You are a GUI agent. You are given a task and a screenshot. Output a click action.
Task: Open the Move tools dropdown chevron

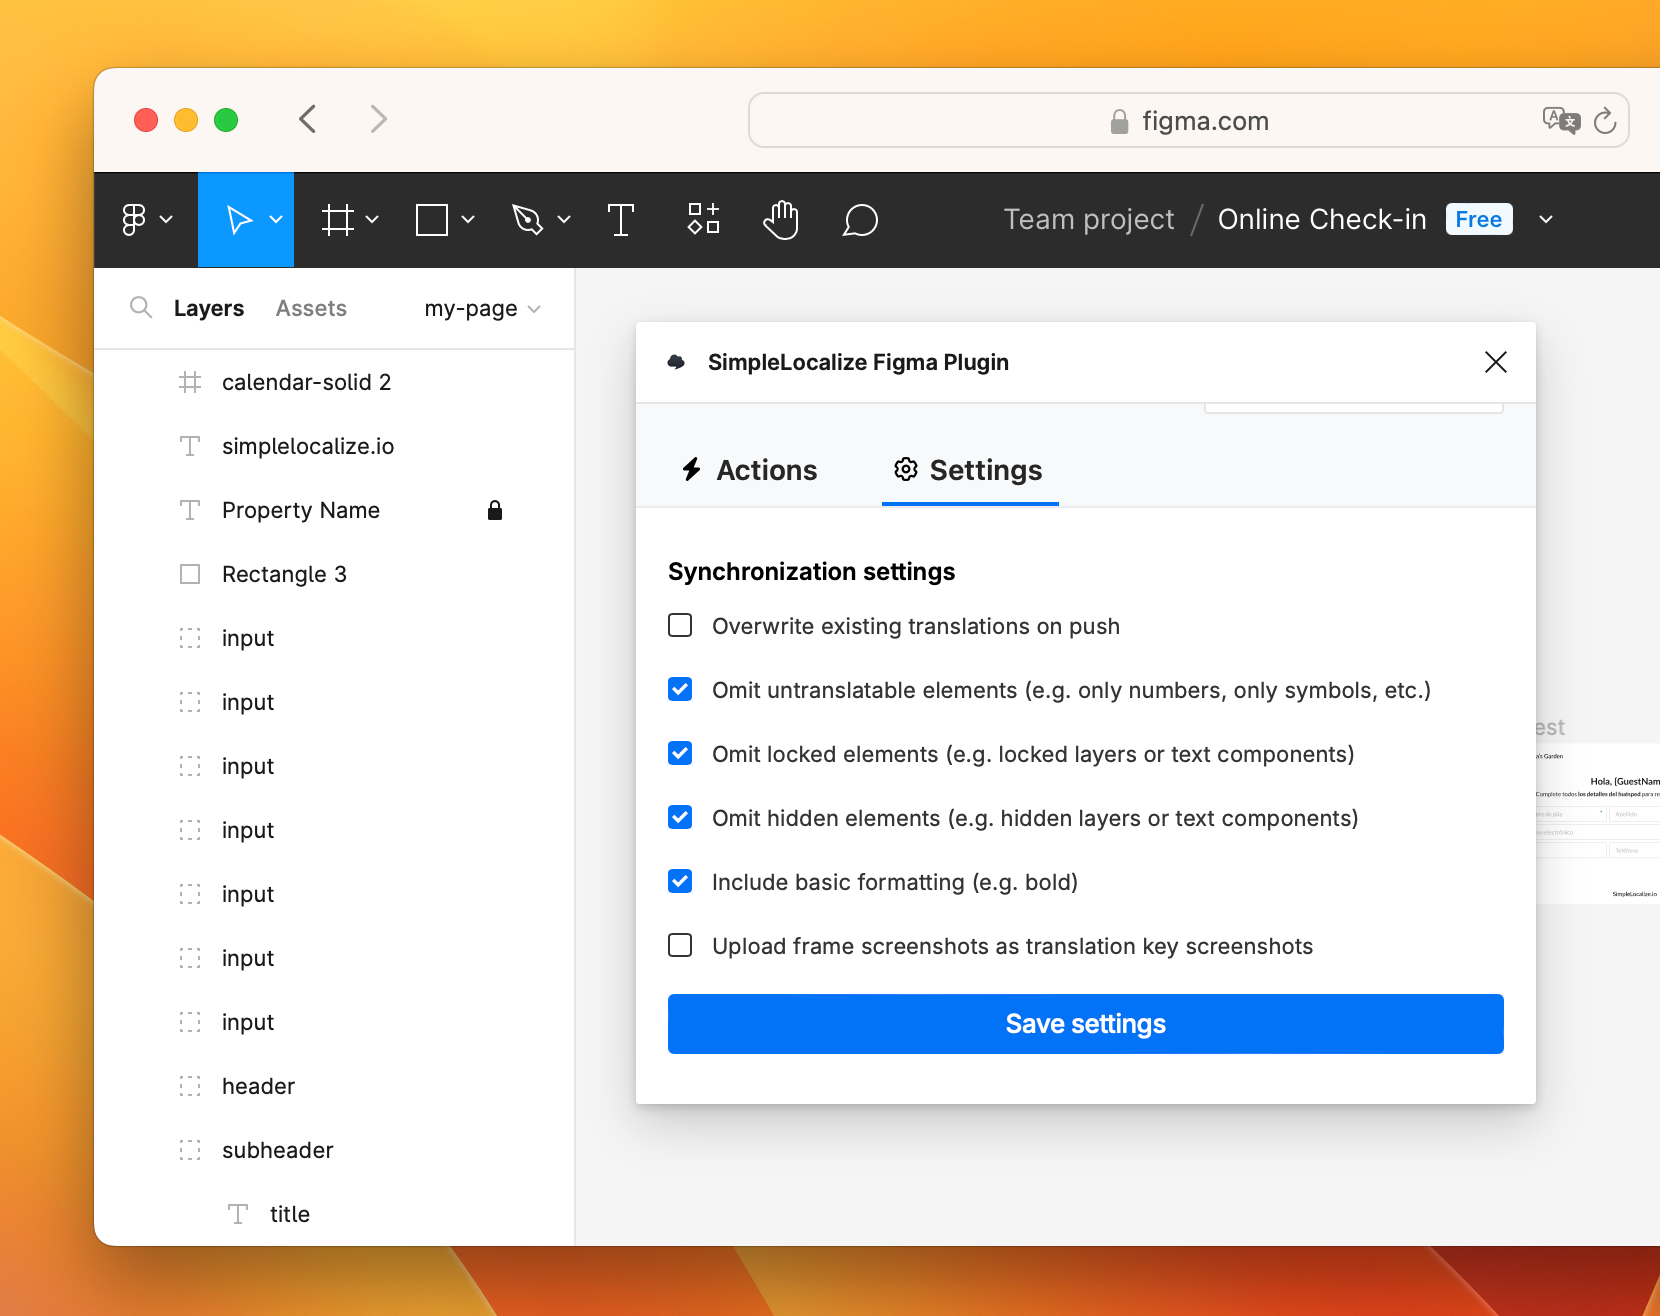pos(276,220)
